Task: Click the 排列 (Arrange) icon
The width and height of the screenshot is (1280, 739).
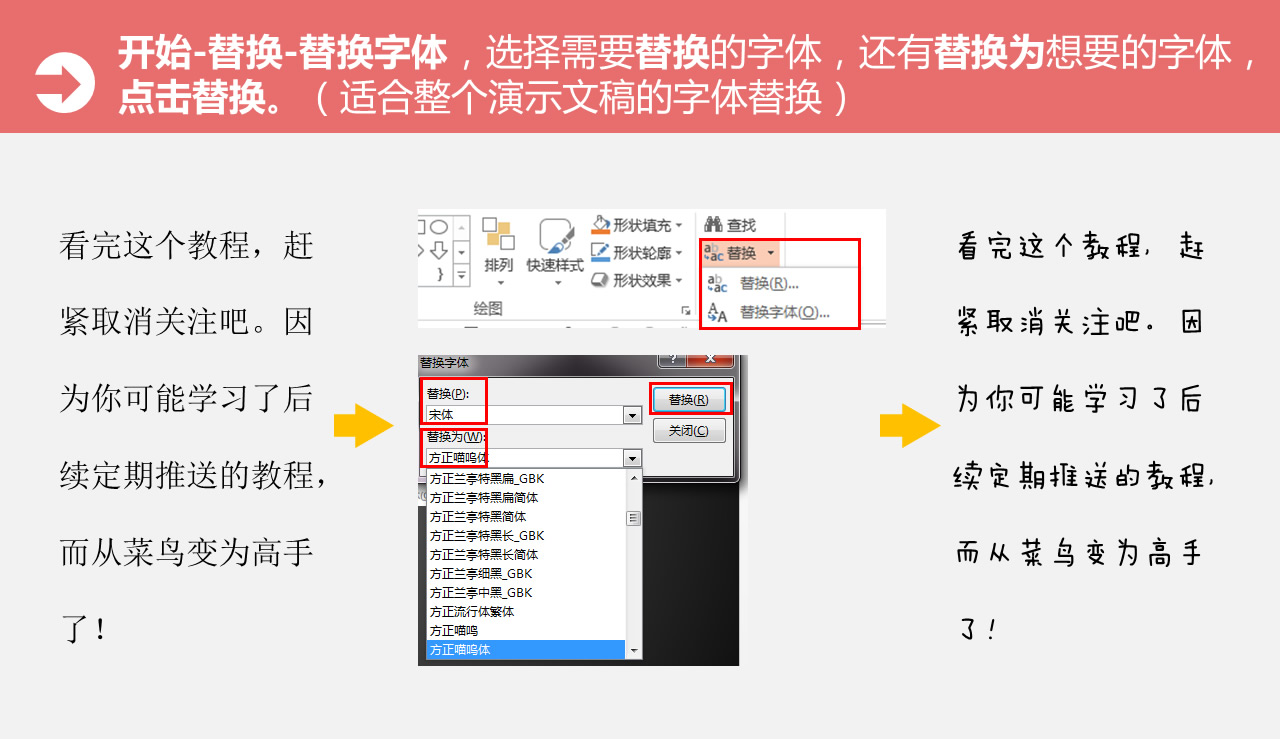Action: [497, 236]
